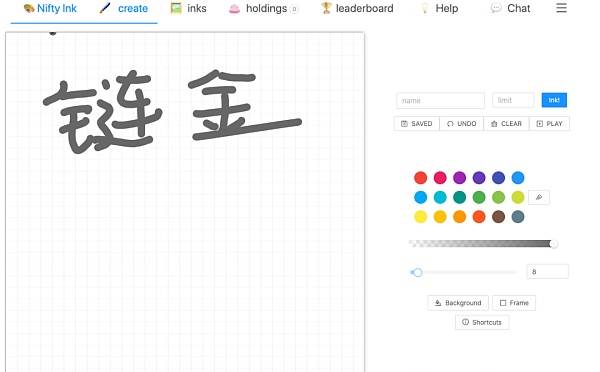Screen dimensions: 600x372
Task: Toggle the Frame option
Action: click(x=514, y=303)
